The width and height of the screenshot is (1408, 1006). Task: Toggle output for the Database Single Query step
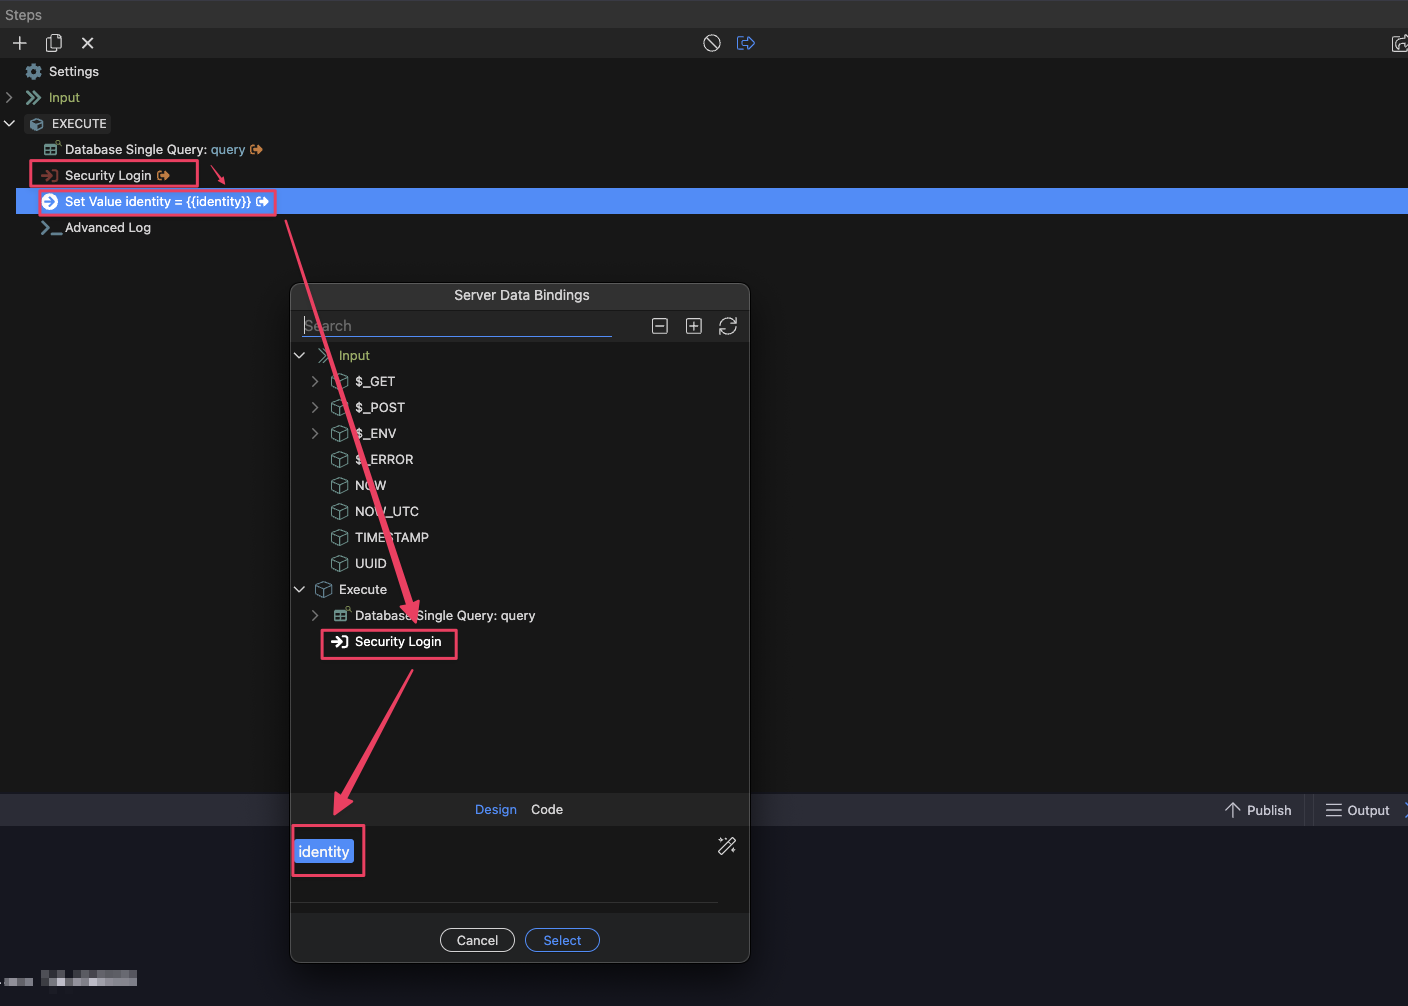(x=256, y=149)
